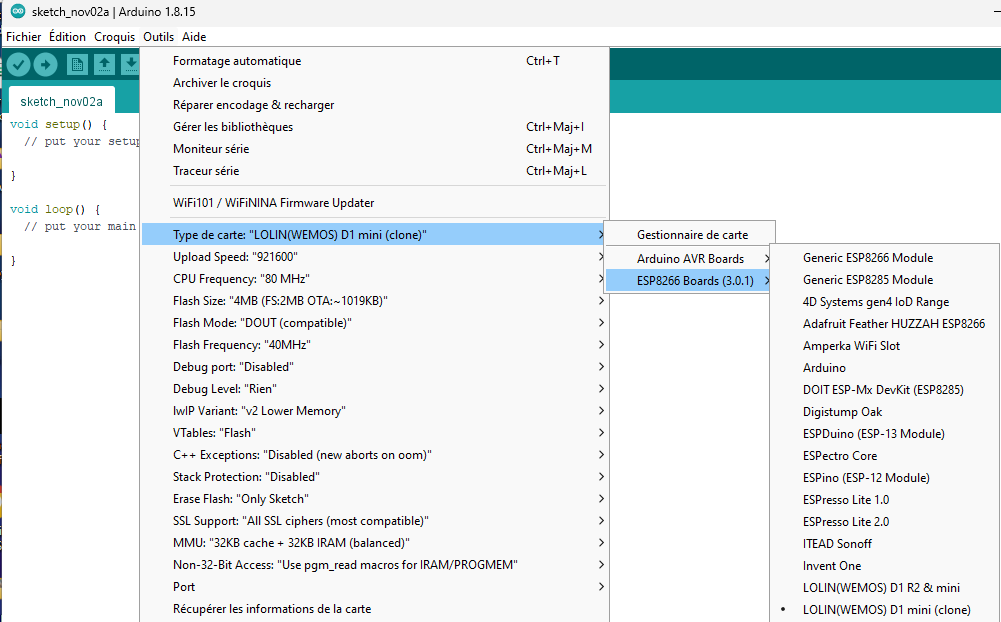Select ESPresso Lite 2.0
1001x622 pixels.
click(x=884, y=522)
